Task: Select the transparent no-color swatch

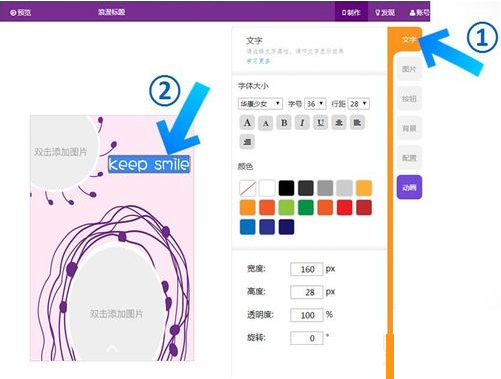Action: [x=248, y=188]
